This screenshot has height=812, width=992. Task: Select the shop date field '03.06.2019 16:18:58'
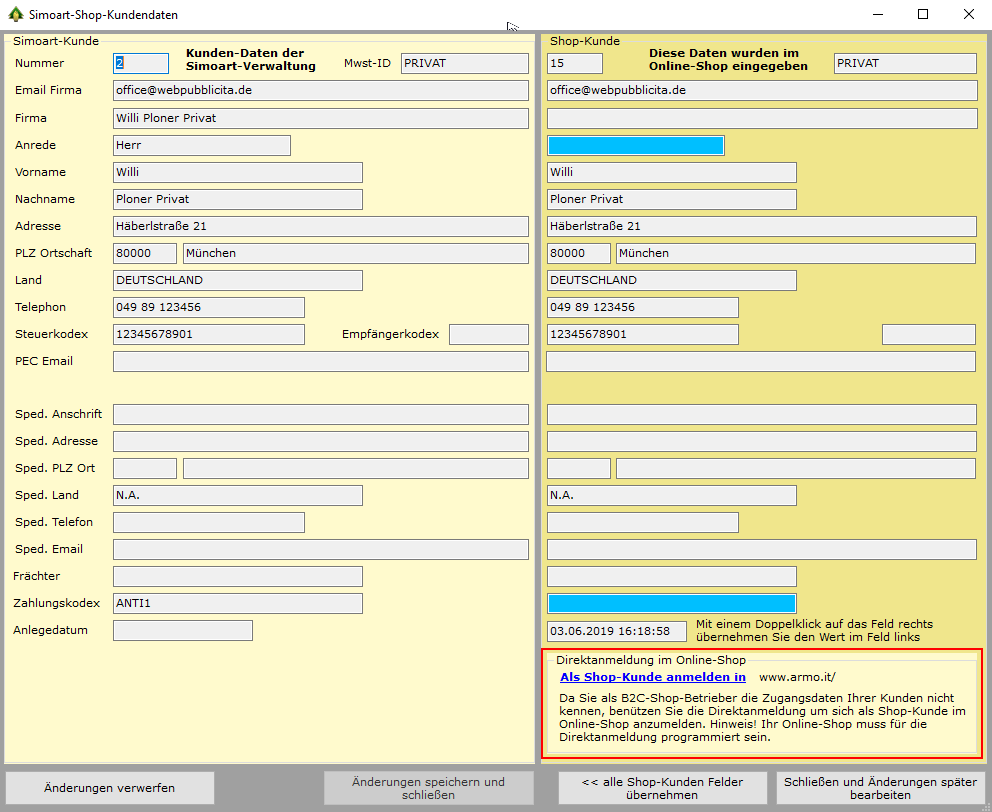click(x=617, y=631)
